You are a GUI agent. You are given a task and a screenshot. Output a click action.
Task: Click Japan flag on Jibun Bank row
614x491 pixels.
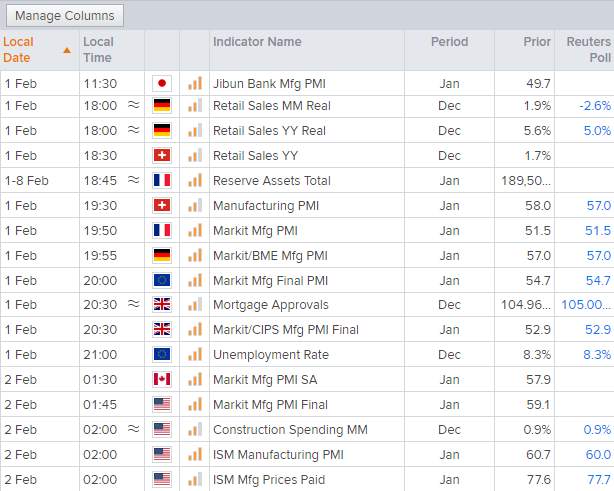(162, 83)
